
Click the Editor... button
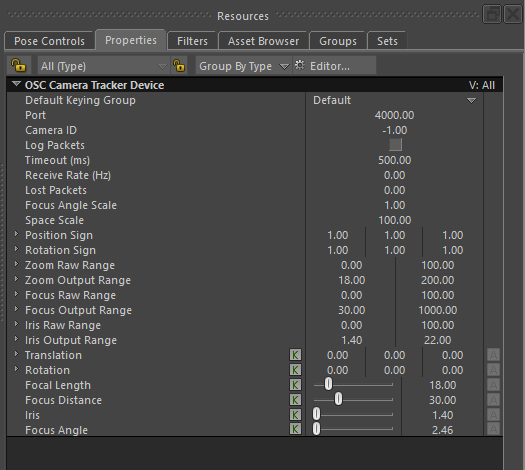click(334, 66)
